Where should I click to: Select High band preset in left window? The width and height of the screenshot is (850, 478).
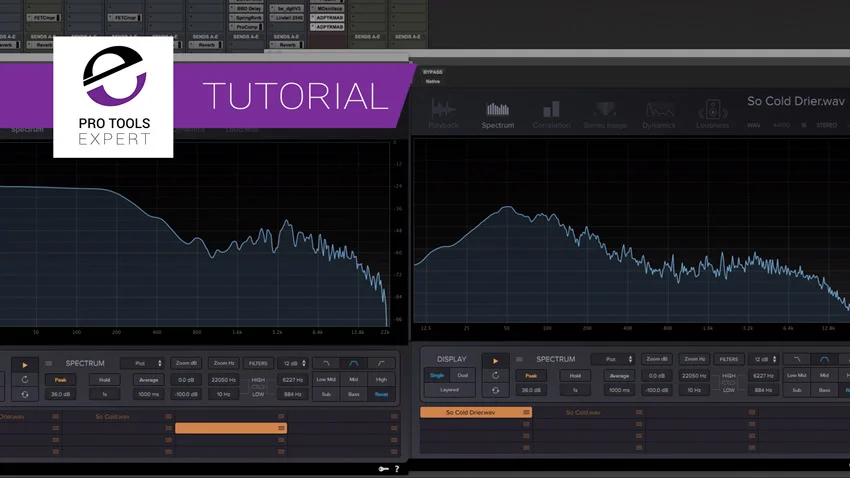382,379
